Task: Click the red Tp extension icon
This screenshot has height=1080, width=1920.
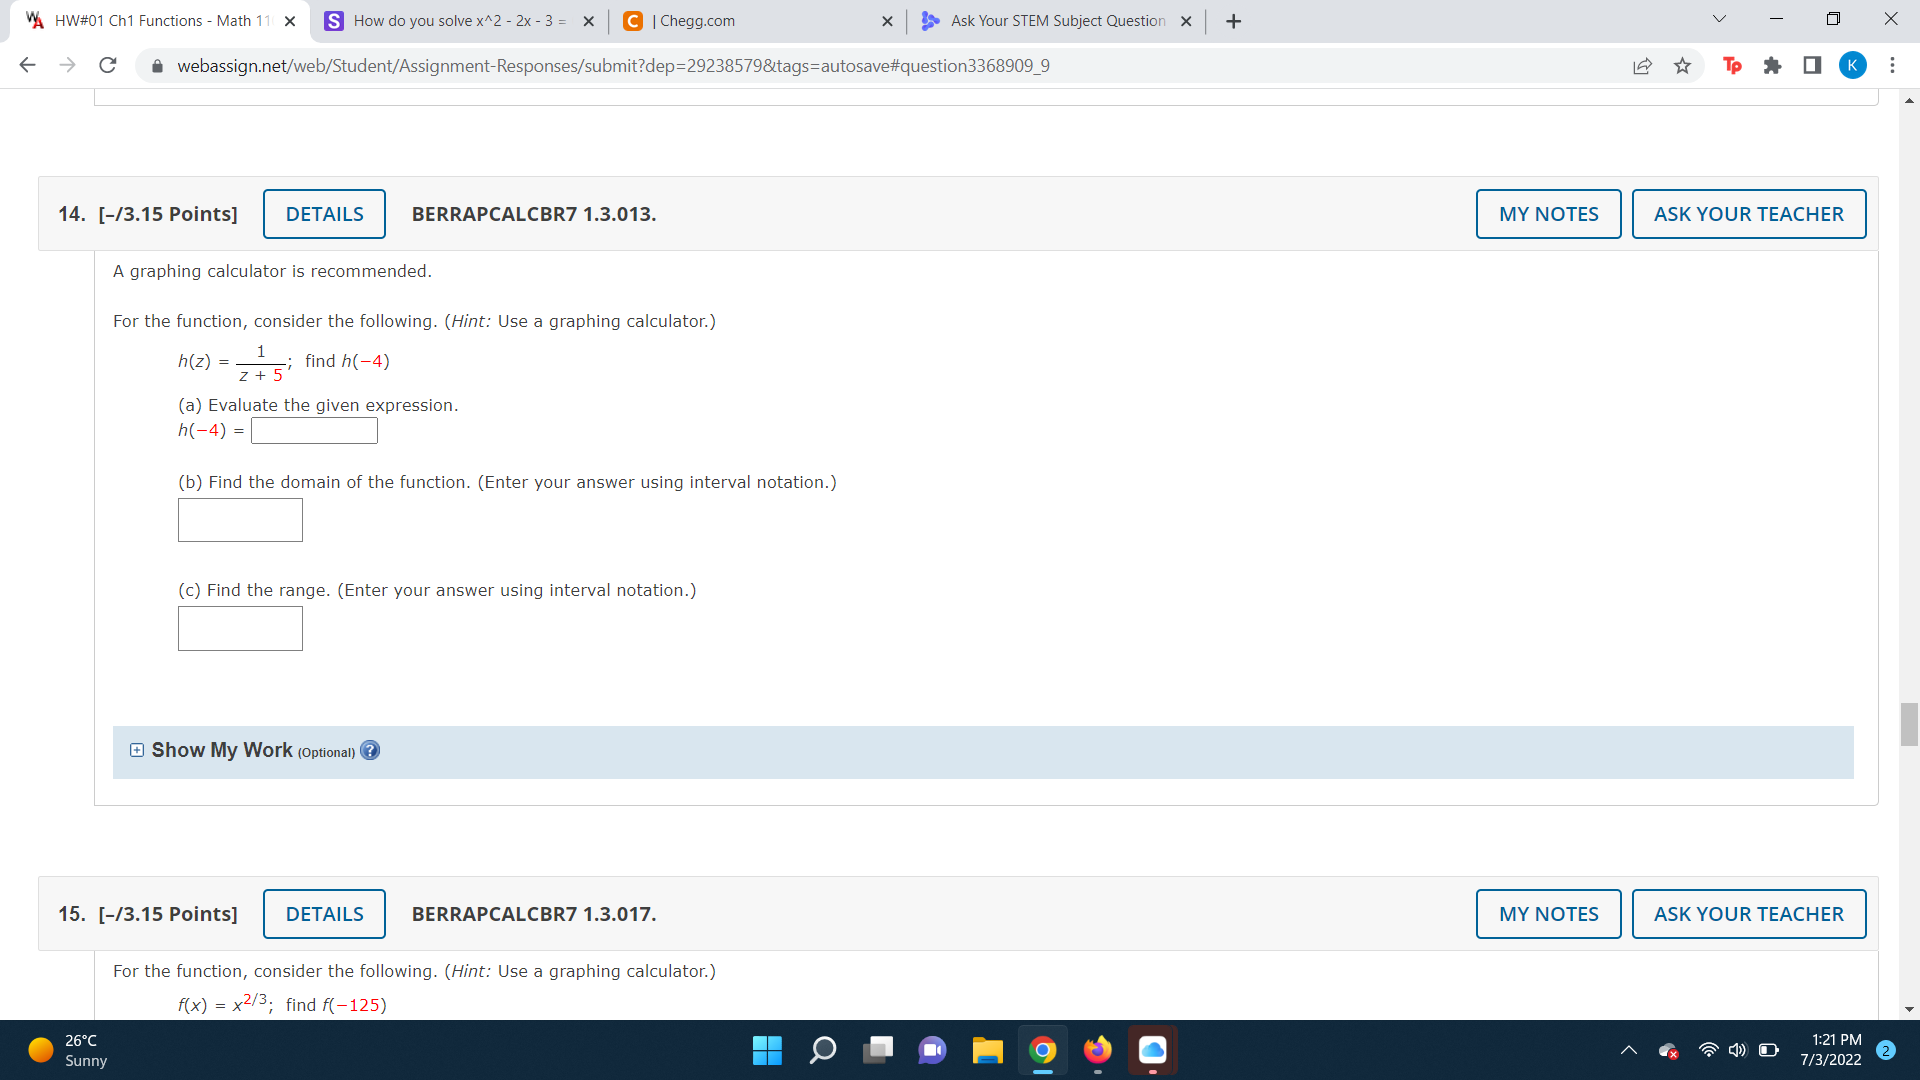Action: pos(1732,66)
